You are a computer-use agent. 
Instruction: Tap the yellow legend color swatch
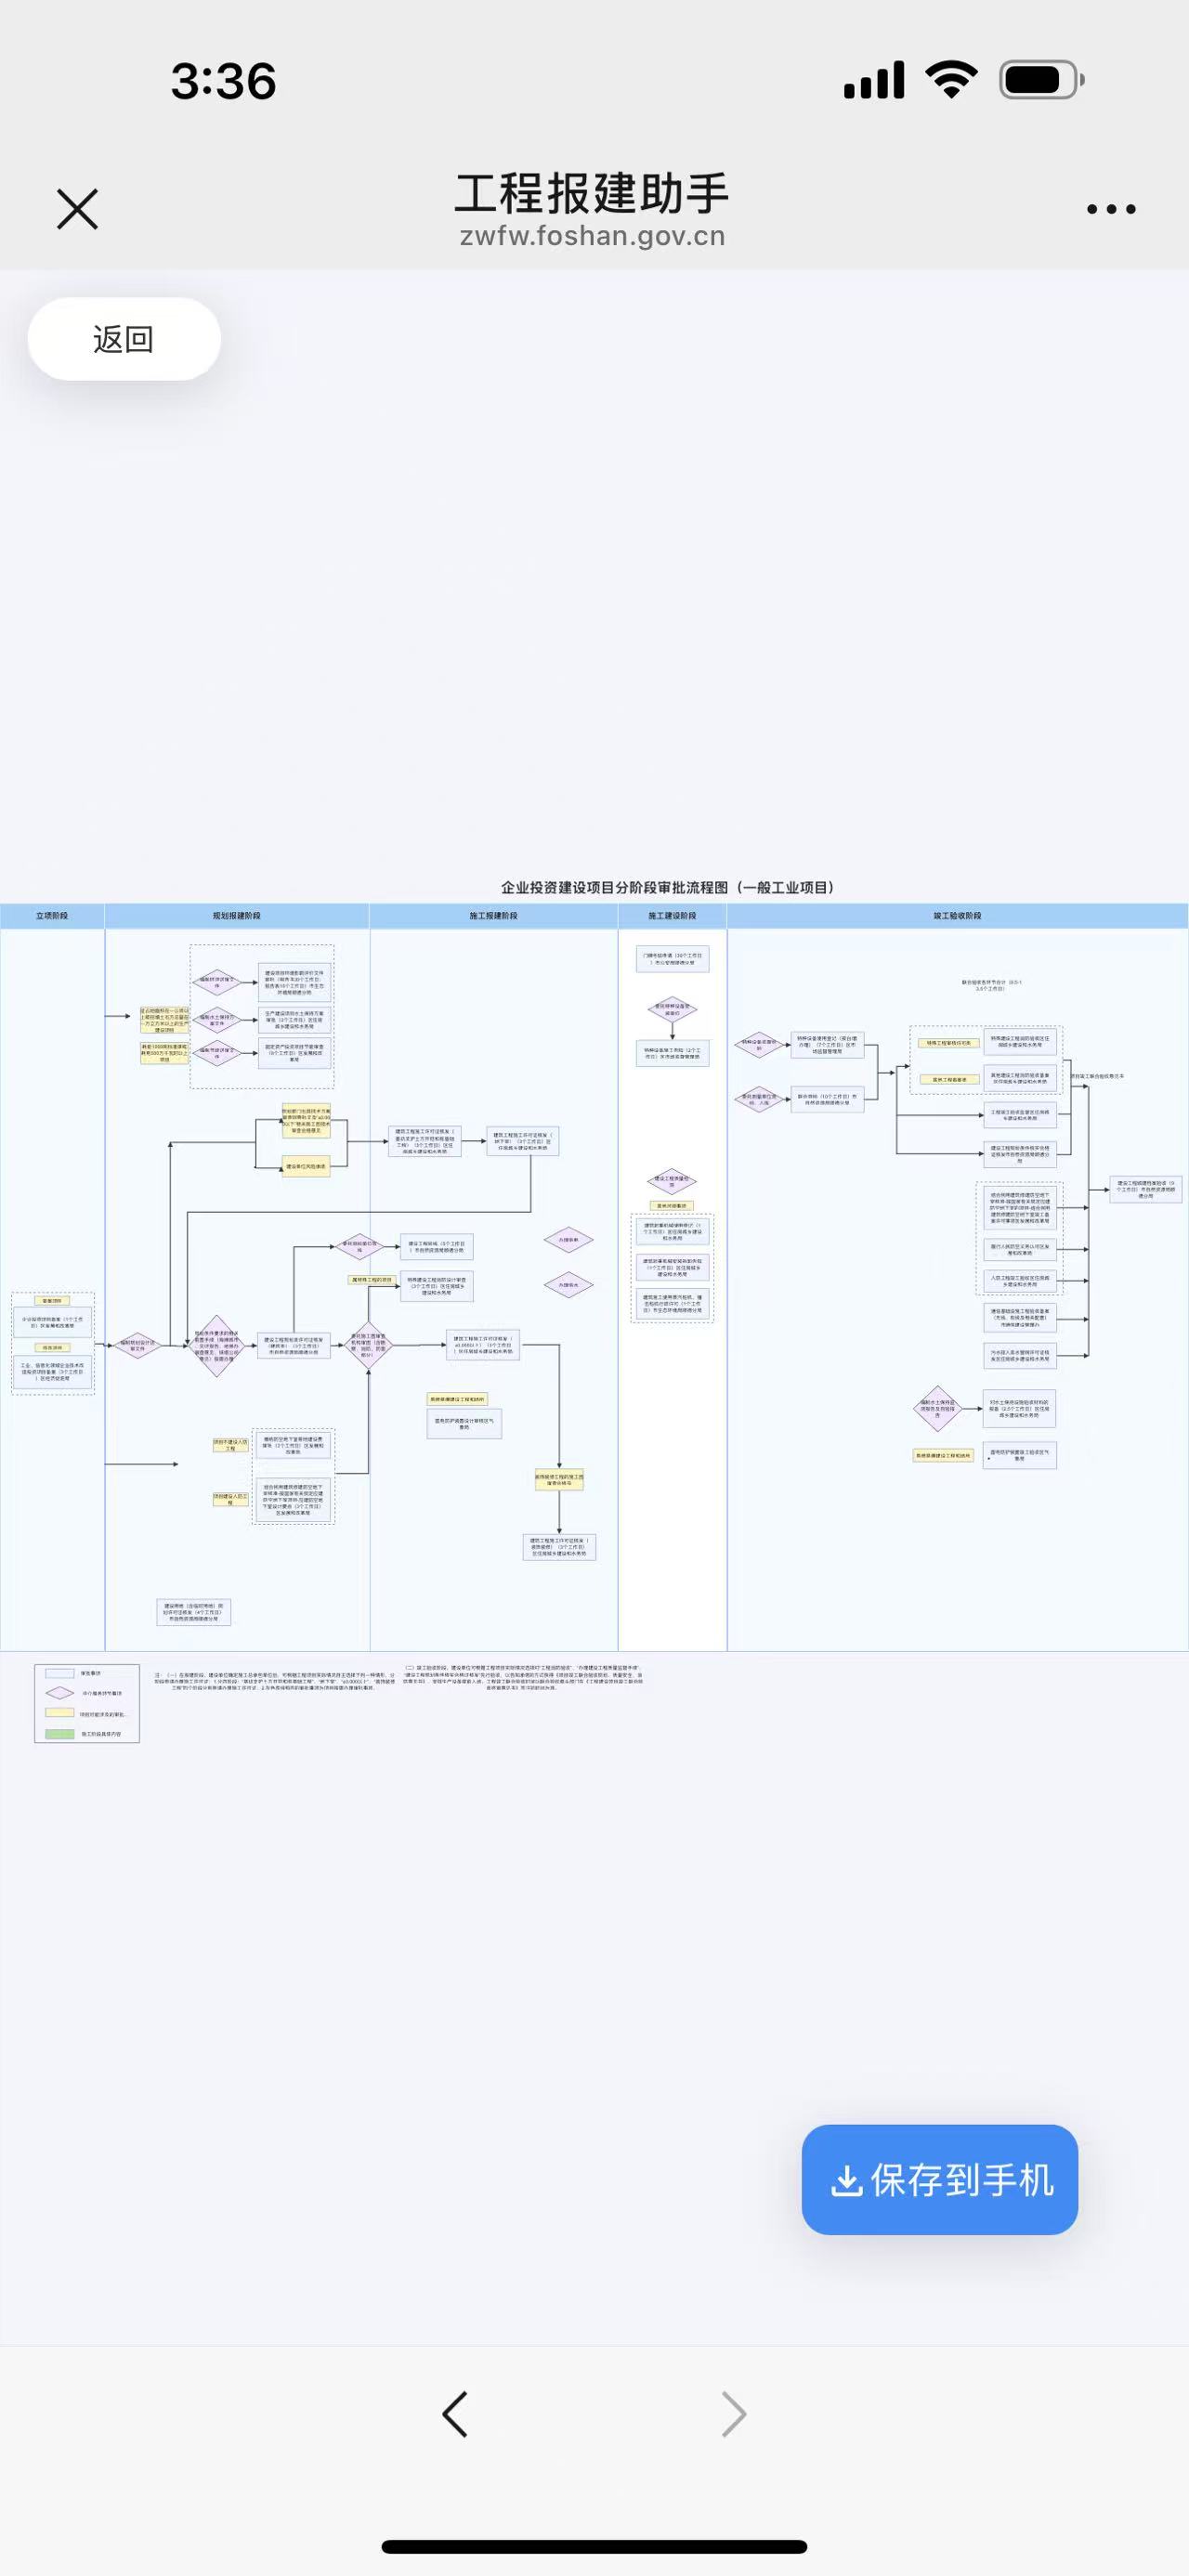60,1713
